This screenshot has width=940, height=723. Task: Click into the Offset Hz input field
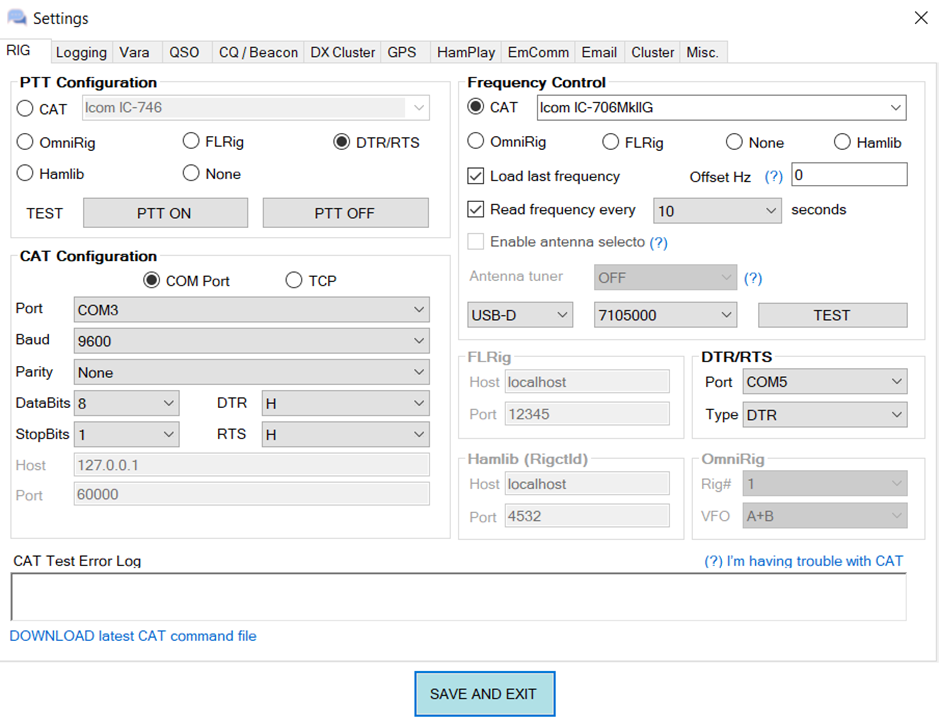point(848,176)
